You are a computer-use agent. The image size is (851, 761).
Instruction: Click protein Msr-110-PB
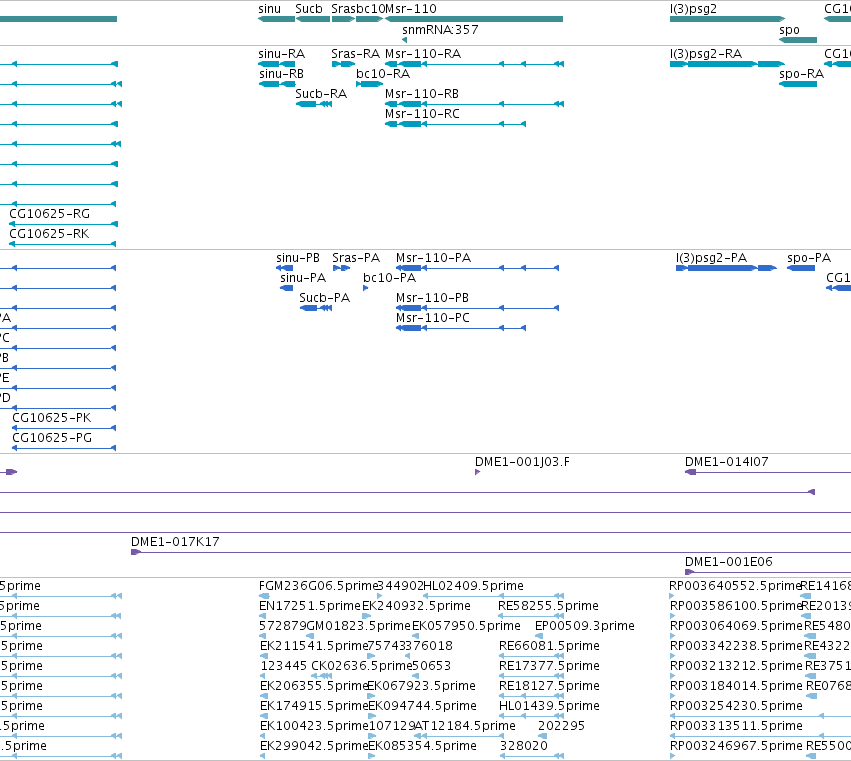[478, 308]
